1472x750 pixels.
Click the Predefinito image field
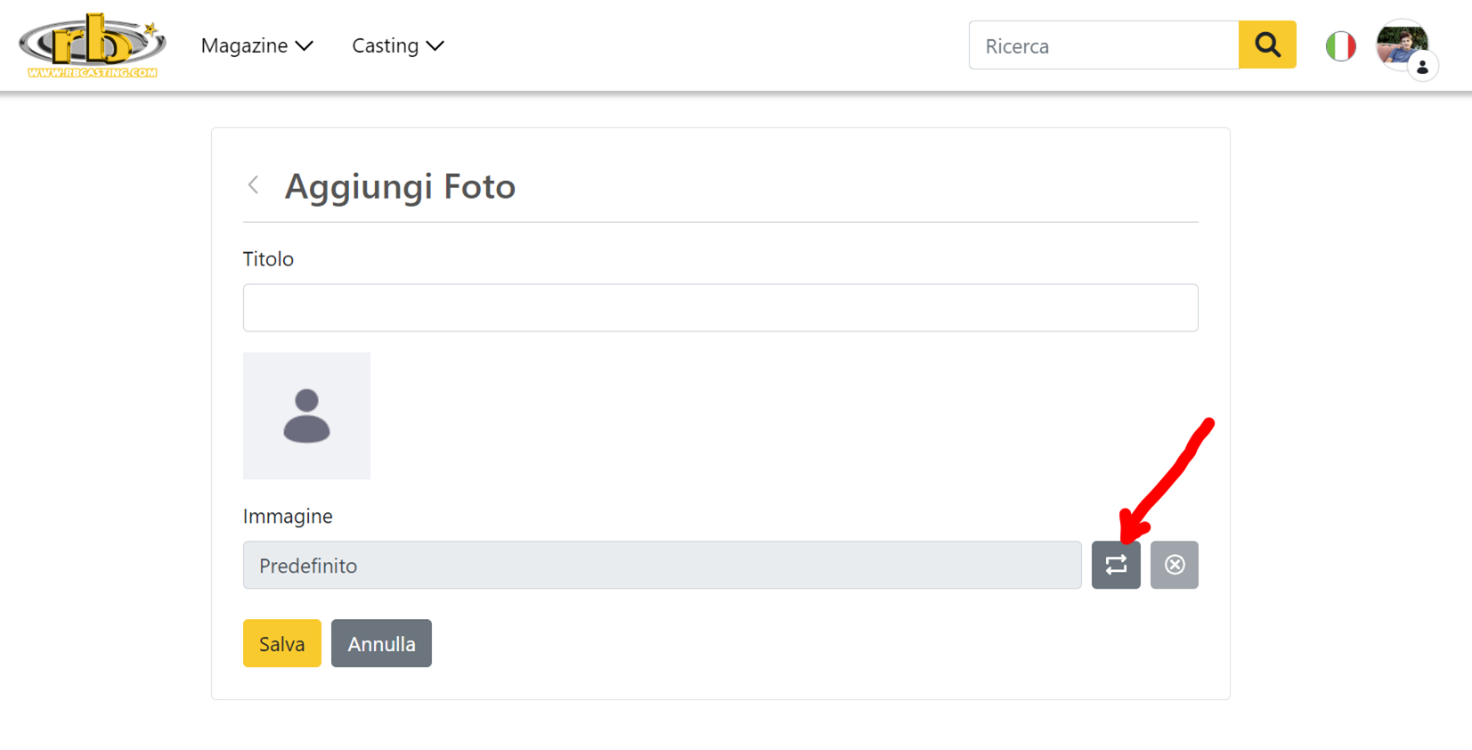click(x=662, y=565)
